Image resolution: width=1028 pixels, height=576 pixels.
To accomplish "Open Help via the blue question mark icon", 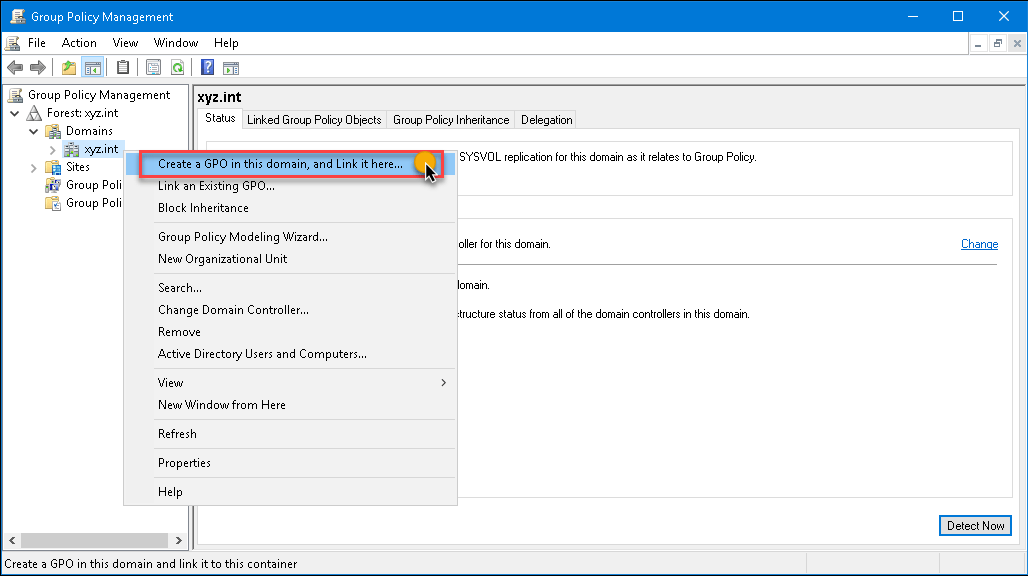I will (207, 67).
